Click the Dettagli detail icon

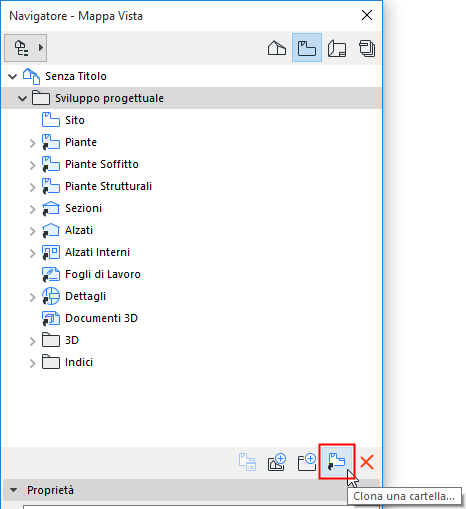click(51, 296)
